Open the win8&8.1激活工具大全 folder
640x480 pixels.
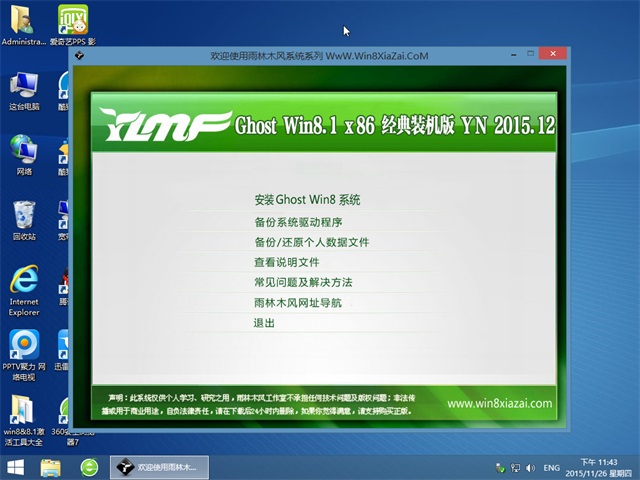click(x=24, y=420)
